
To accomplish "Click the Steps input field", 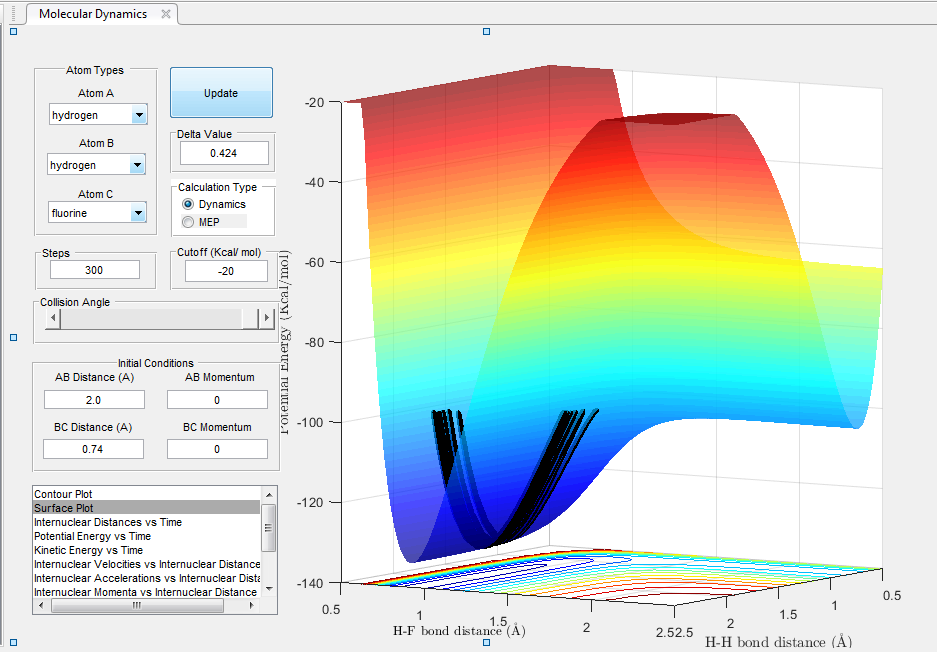I will pos(95,270).
